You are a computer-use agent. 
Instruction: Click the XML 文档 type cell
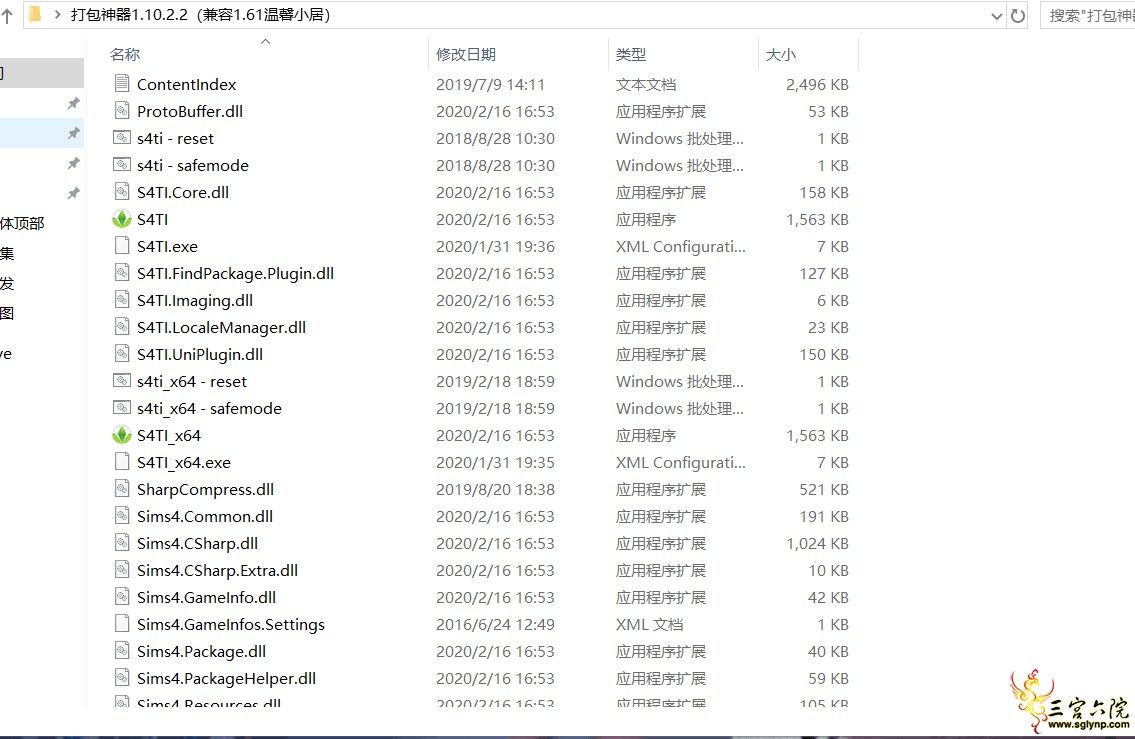point(649,624)
